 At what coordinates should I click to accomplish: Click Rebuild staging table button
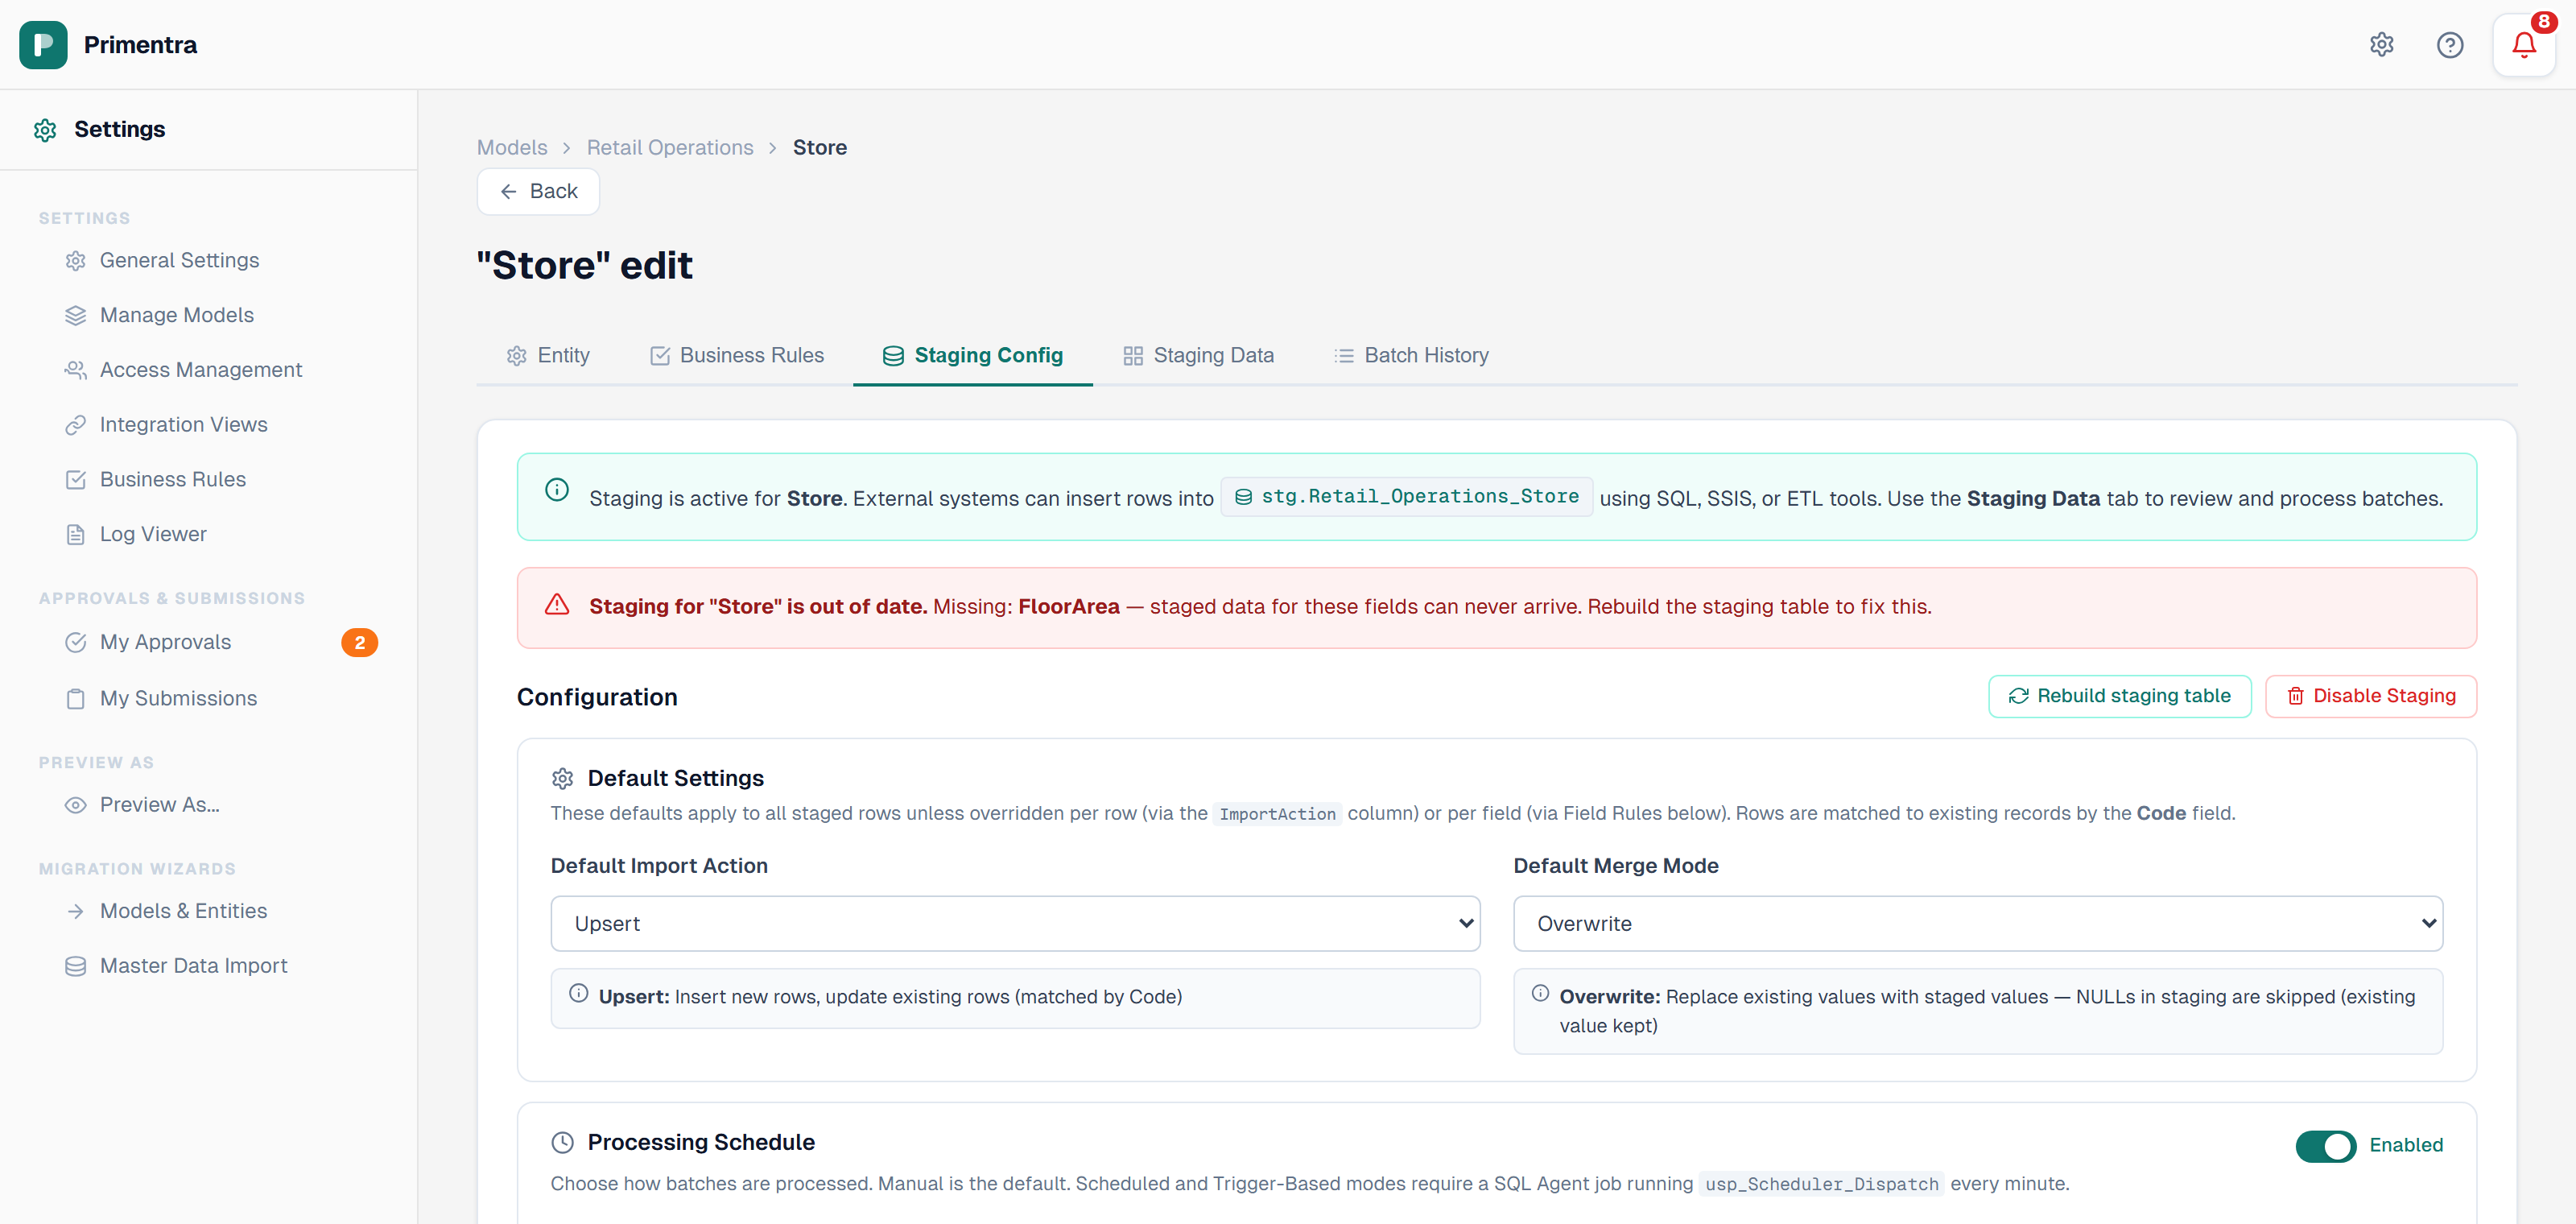(2119, 697)
